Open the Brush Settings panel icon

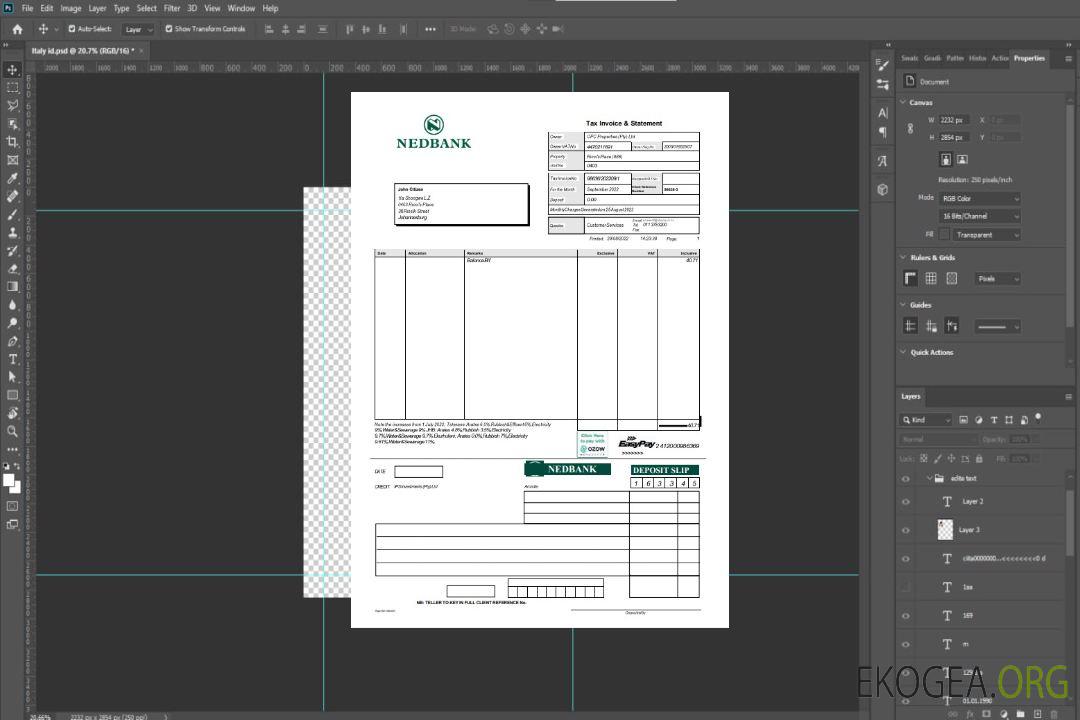tap(883, 65)
